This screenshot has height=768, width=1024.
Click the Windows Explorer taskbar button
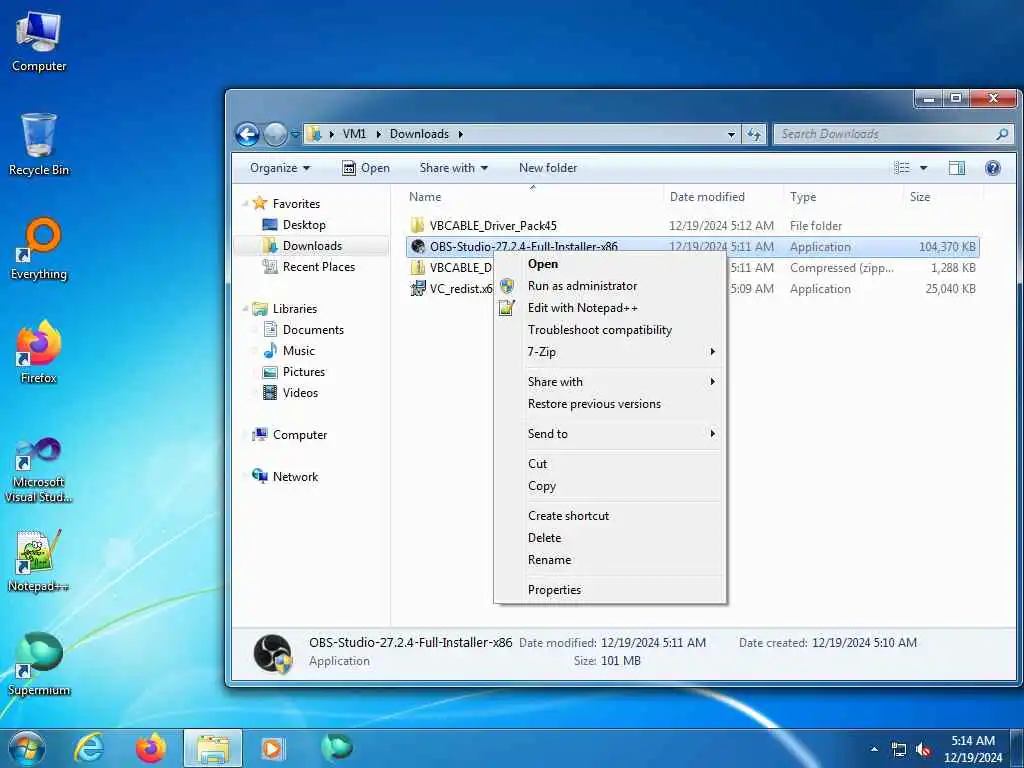click(213, 748)
